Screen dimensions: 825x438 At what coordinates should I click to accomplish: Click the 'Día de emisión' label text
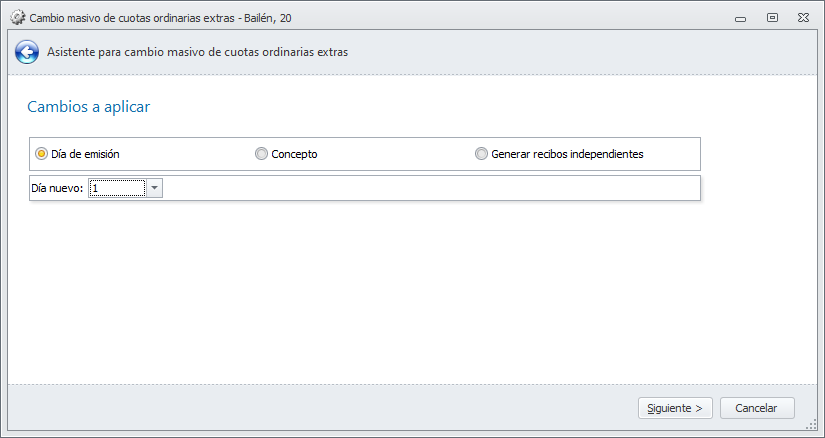85,154
